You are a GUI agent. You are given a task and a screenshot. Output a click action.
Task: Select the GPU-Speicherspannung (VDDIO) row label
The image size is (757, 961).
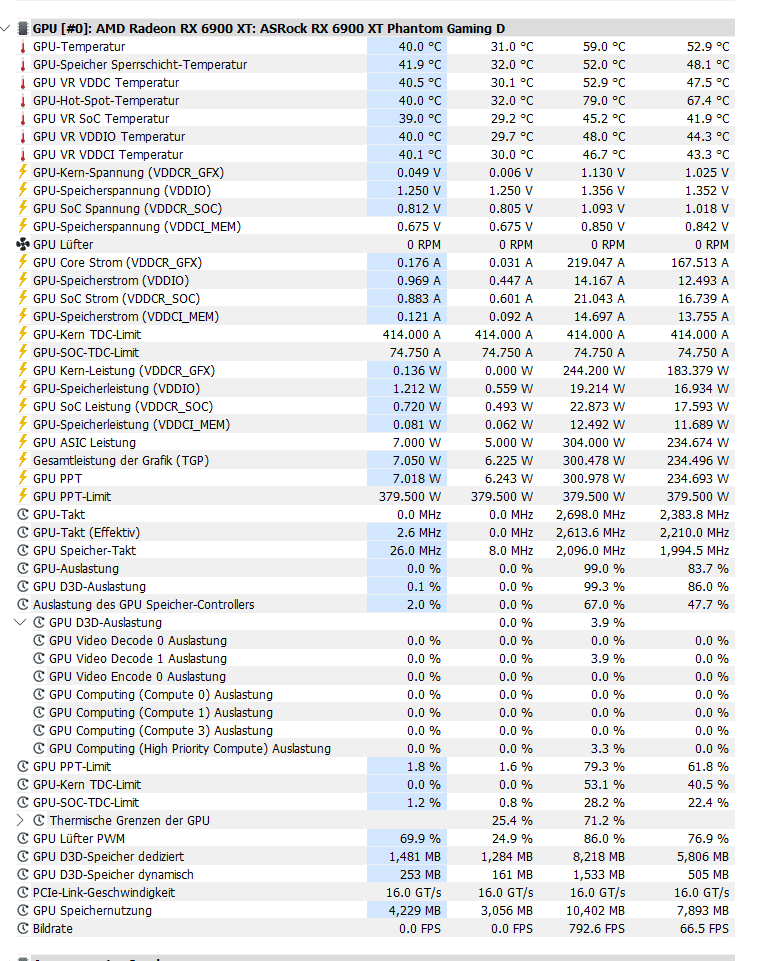(122, 191)
